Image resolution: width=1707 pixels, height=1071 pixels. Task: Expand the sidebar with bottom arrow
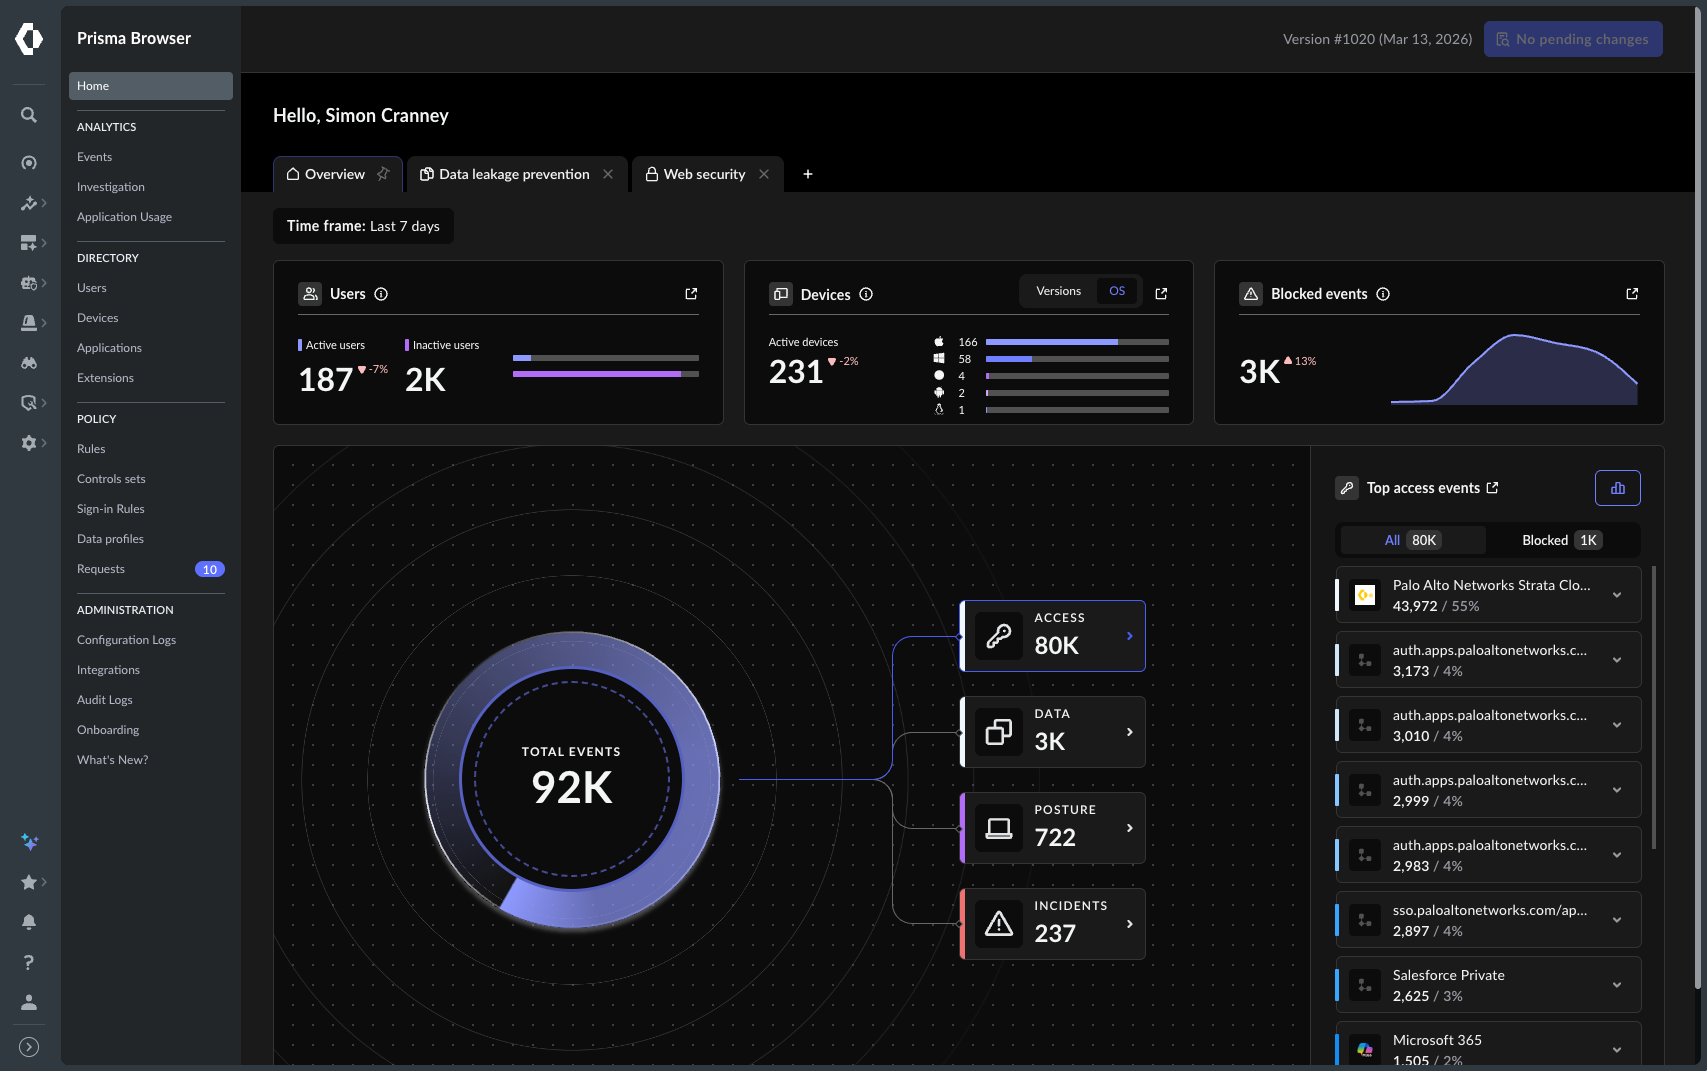29,1047
